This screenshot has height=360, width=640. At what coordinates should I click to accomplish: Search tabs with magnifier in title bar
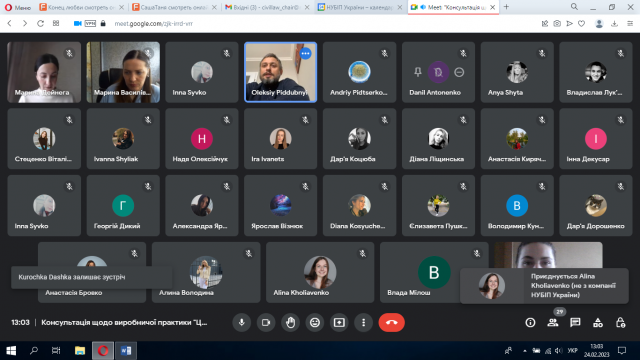(574, 7)
